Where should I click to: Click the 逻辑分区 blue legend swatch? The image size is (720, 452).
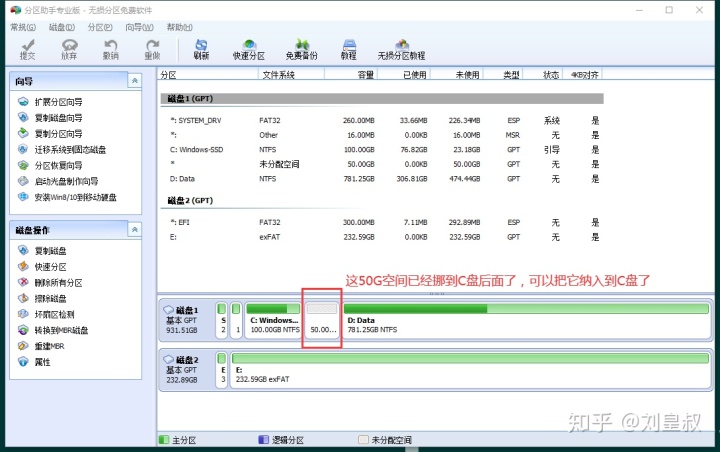coord(264,440)
